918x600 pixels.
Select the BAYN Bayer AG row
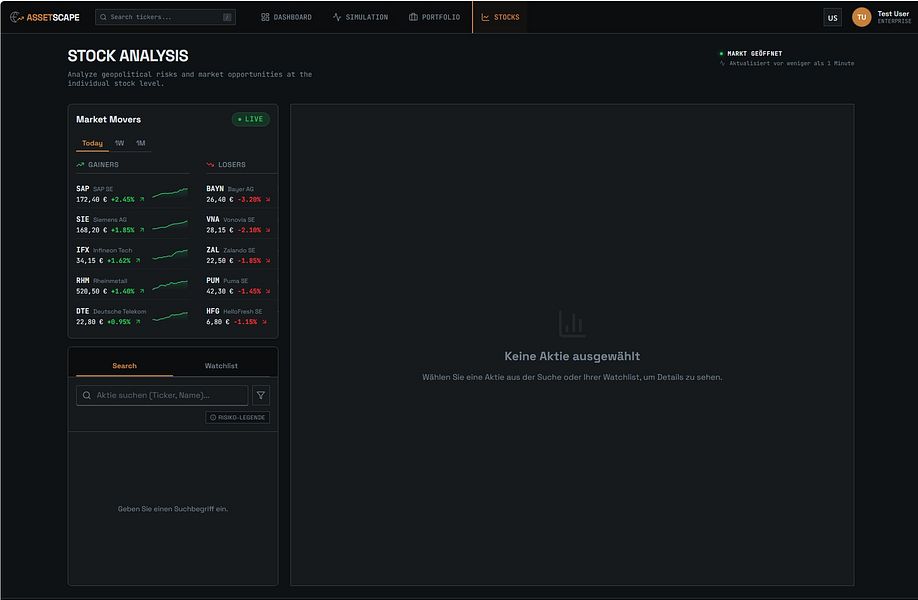pos(239,194)
